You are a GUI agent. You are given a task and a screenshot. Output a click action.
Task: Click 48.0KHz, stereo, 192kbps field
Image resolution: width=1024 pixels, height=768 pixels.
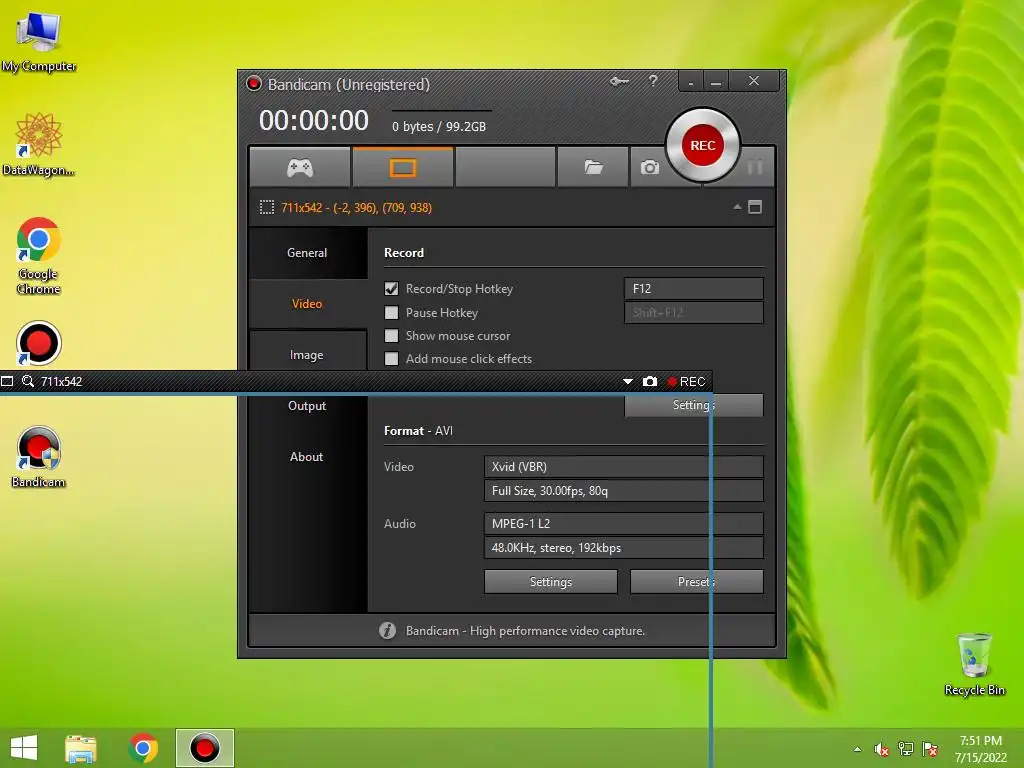tap(624, 547)
